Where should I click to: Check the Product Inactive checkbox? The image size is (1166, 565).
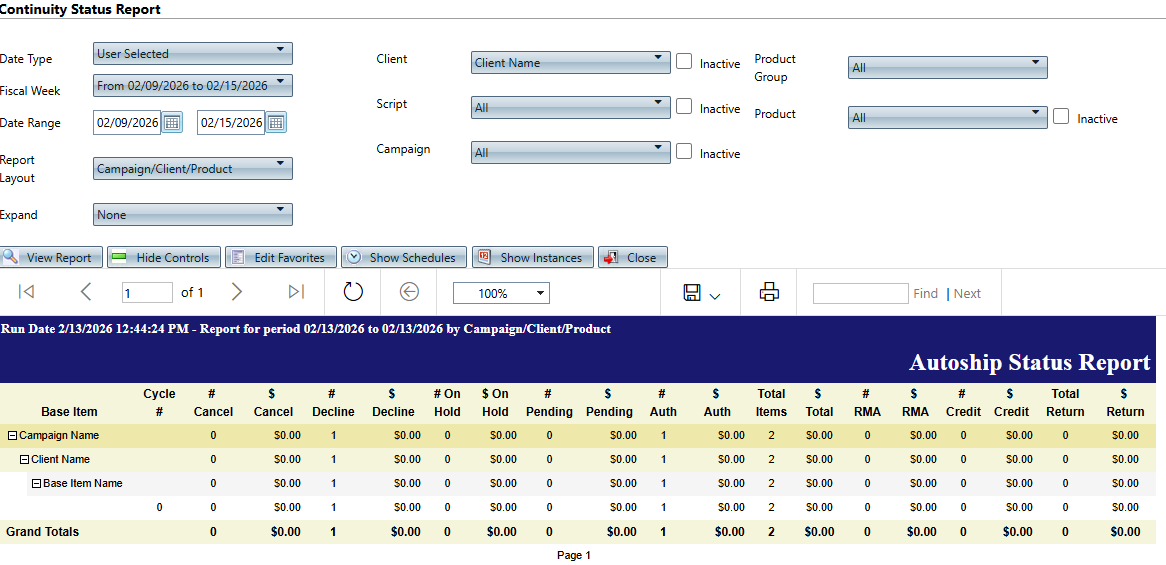pyautogui.click(x=1061, y=117)
